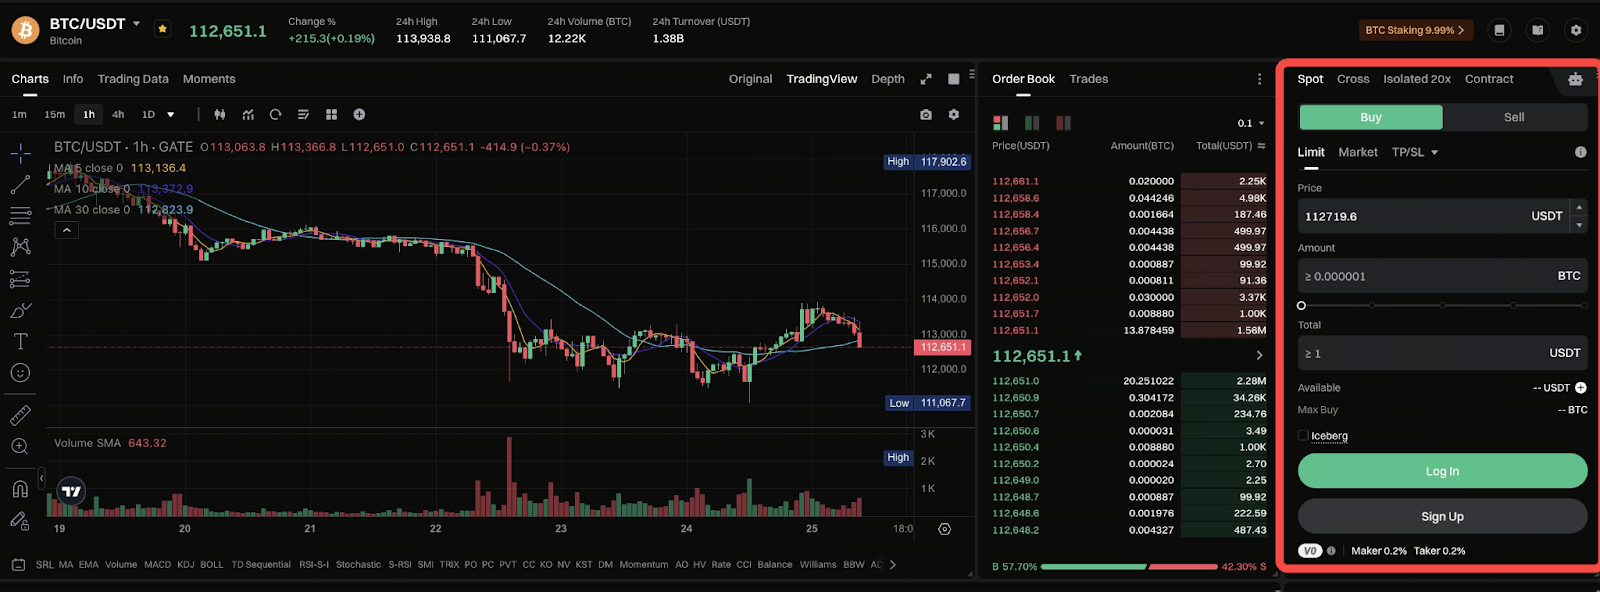
Task: Open the projection and forecasting tool
Action: click(x=20, y=279)
